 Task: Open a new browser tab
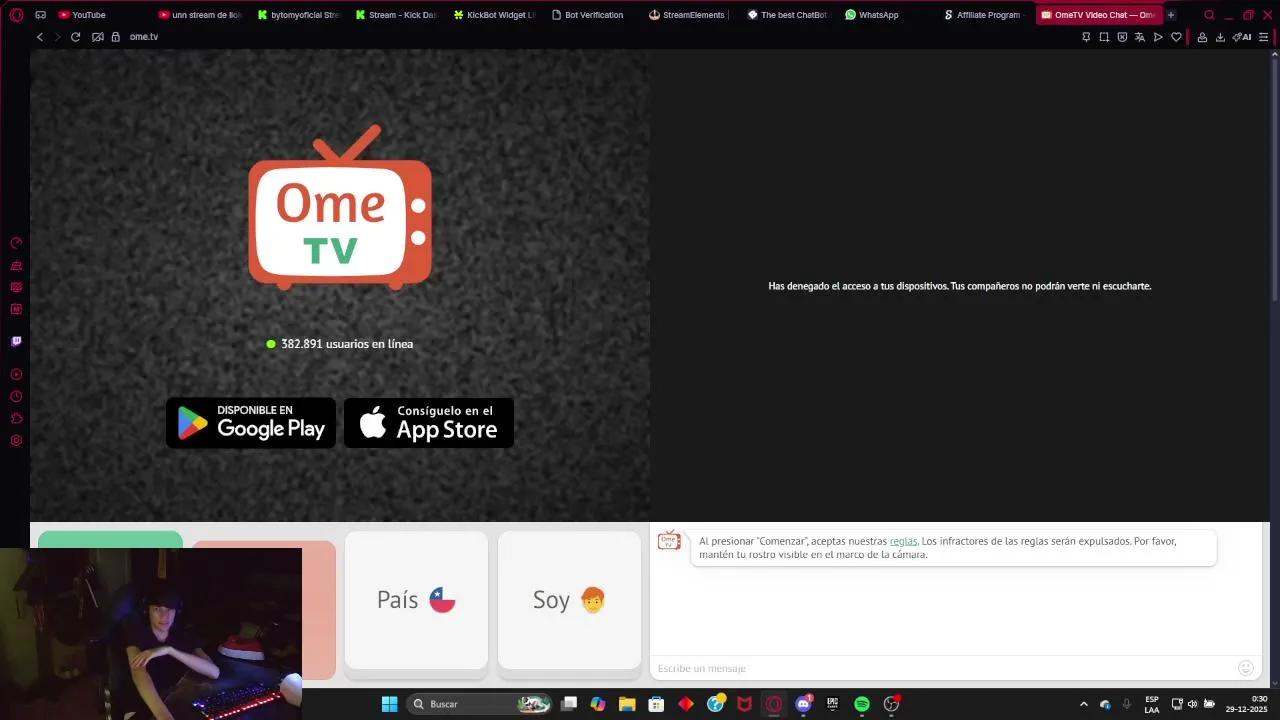(1171, 15)
